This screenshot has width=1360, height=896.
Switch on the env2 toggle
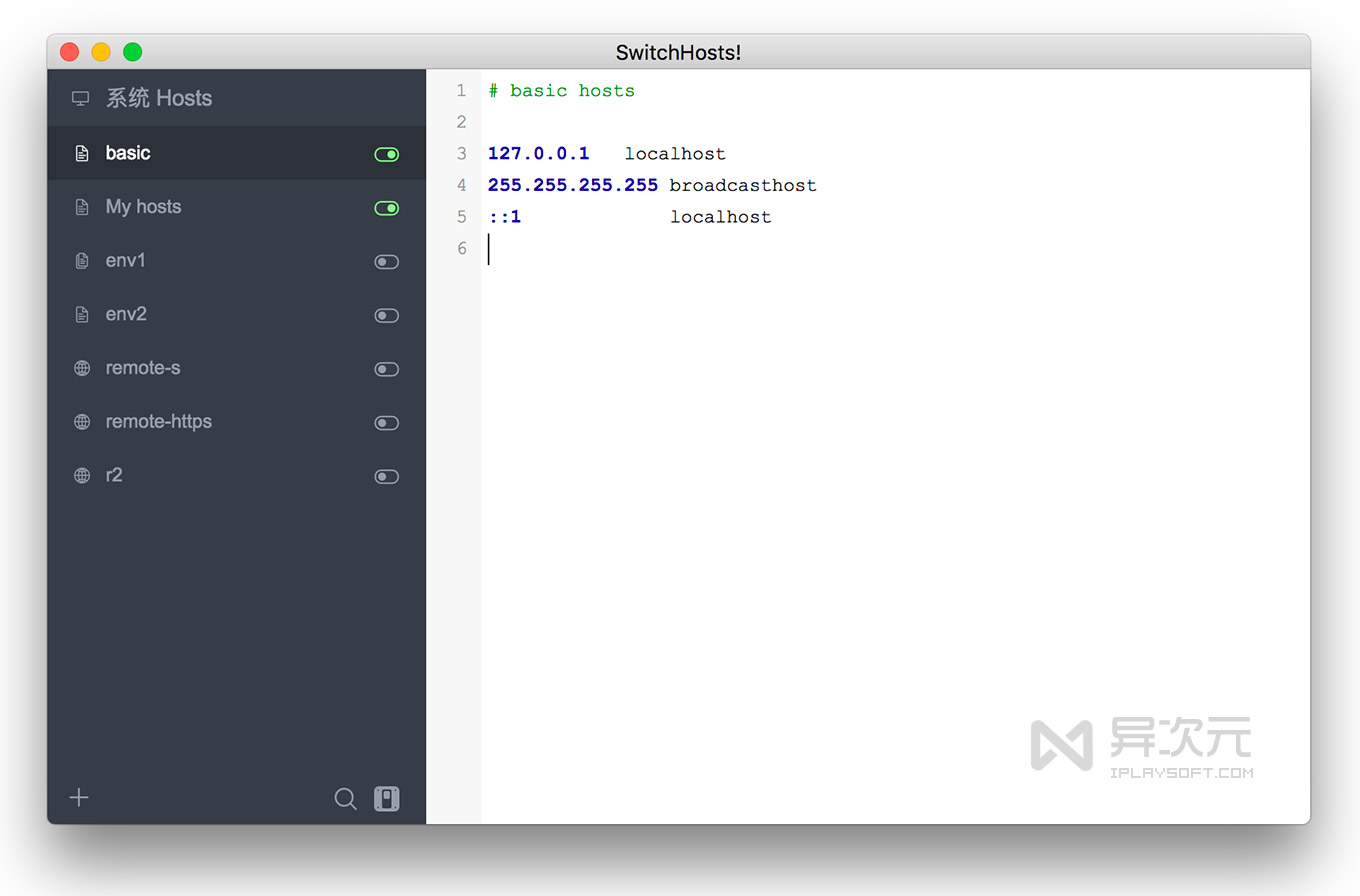click(386, 316)
